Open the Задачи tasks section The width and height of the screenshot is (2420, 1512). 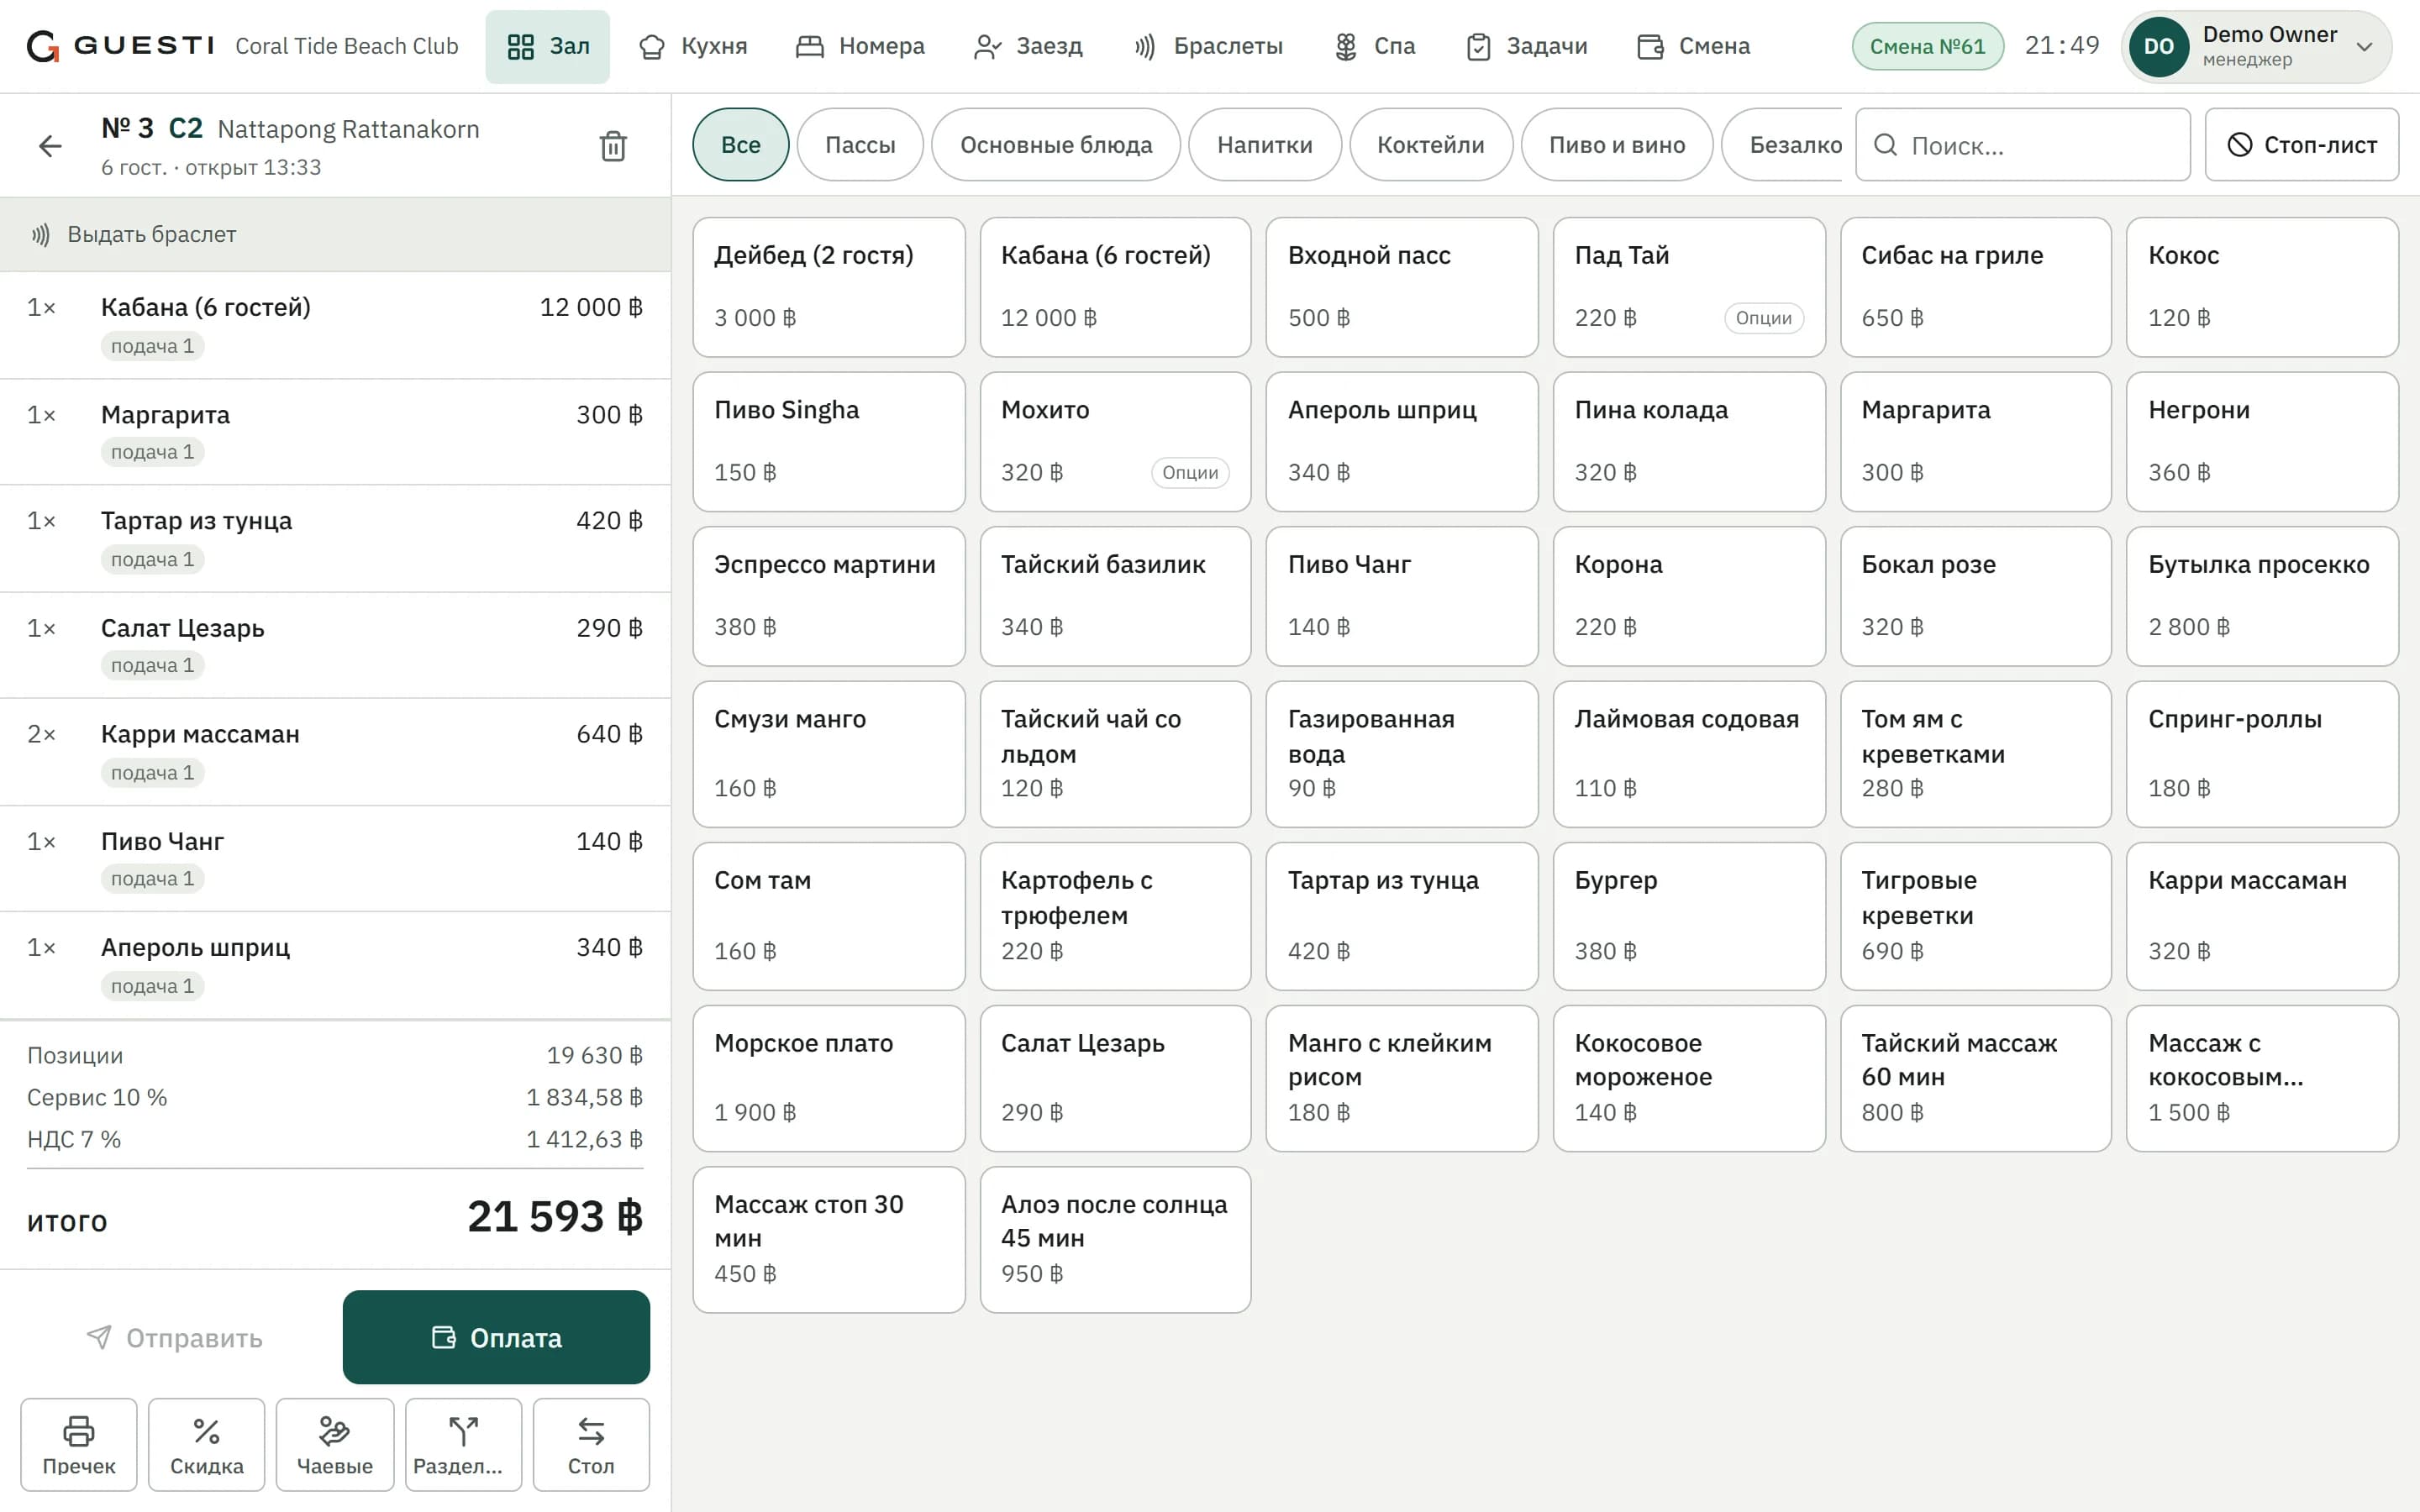click(x=1527, y=46)
